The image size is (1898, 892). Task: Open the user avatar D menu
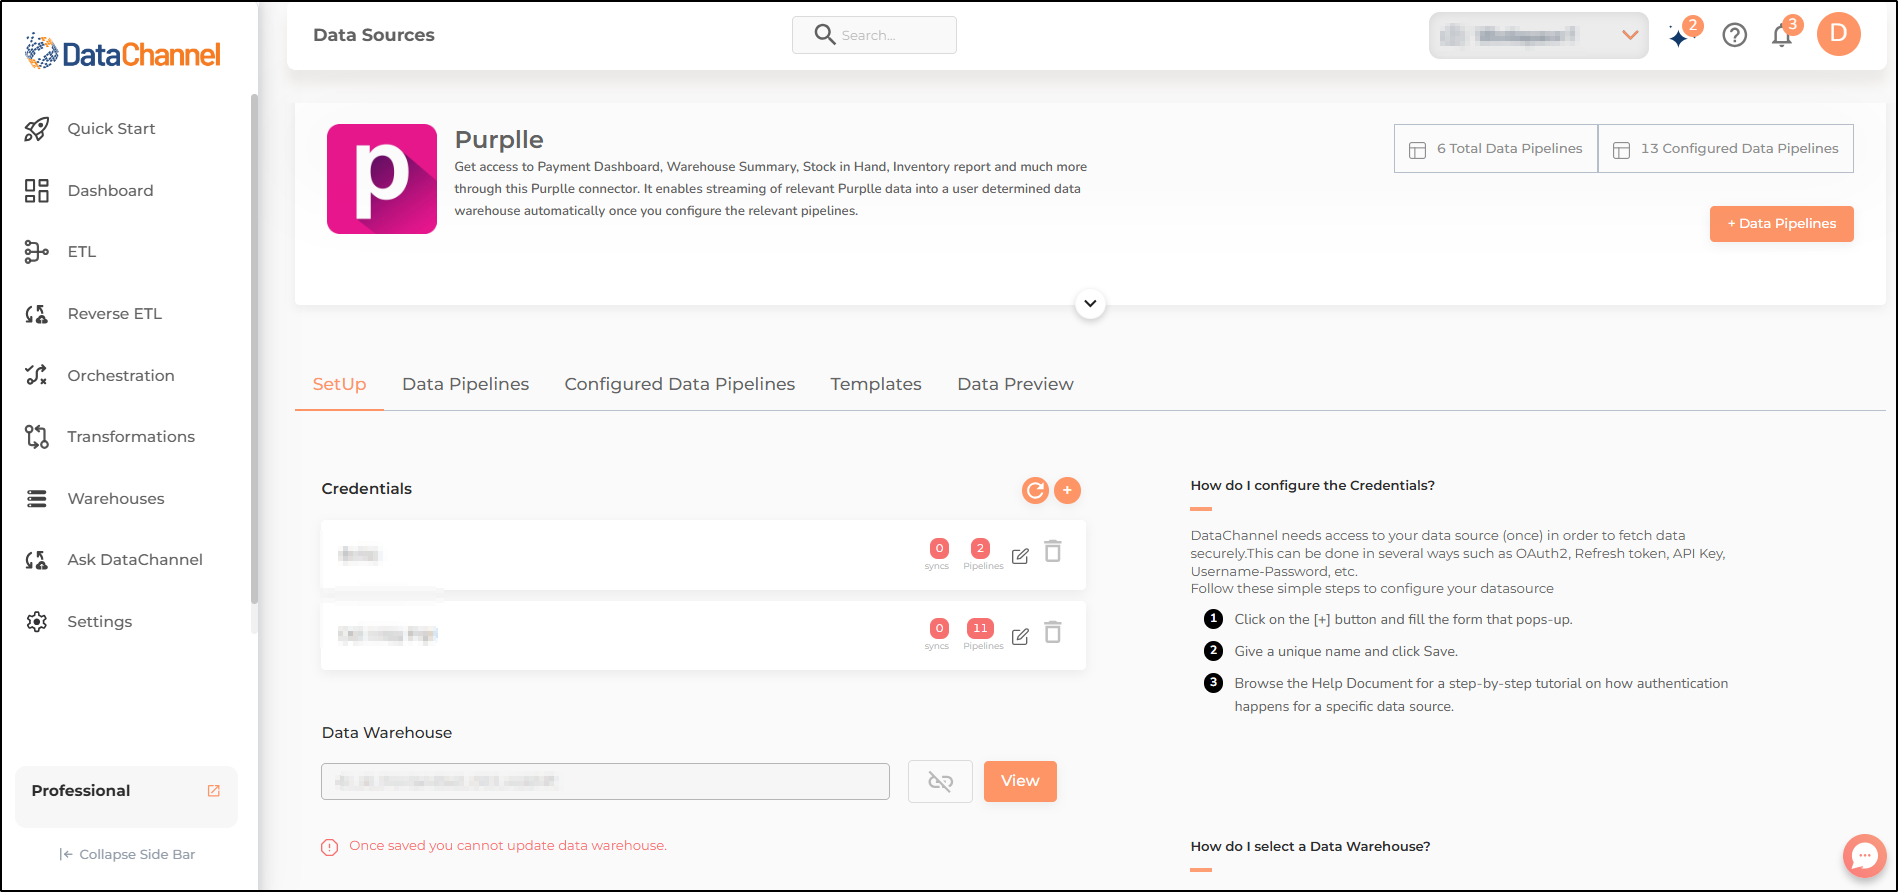tap(1838, 34)
